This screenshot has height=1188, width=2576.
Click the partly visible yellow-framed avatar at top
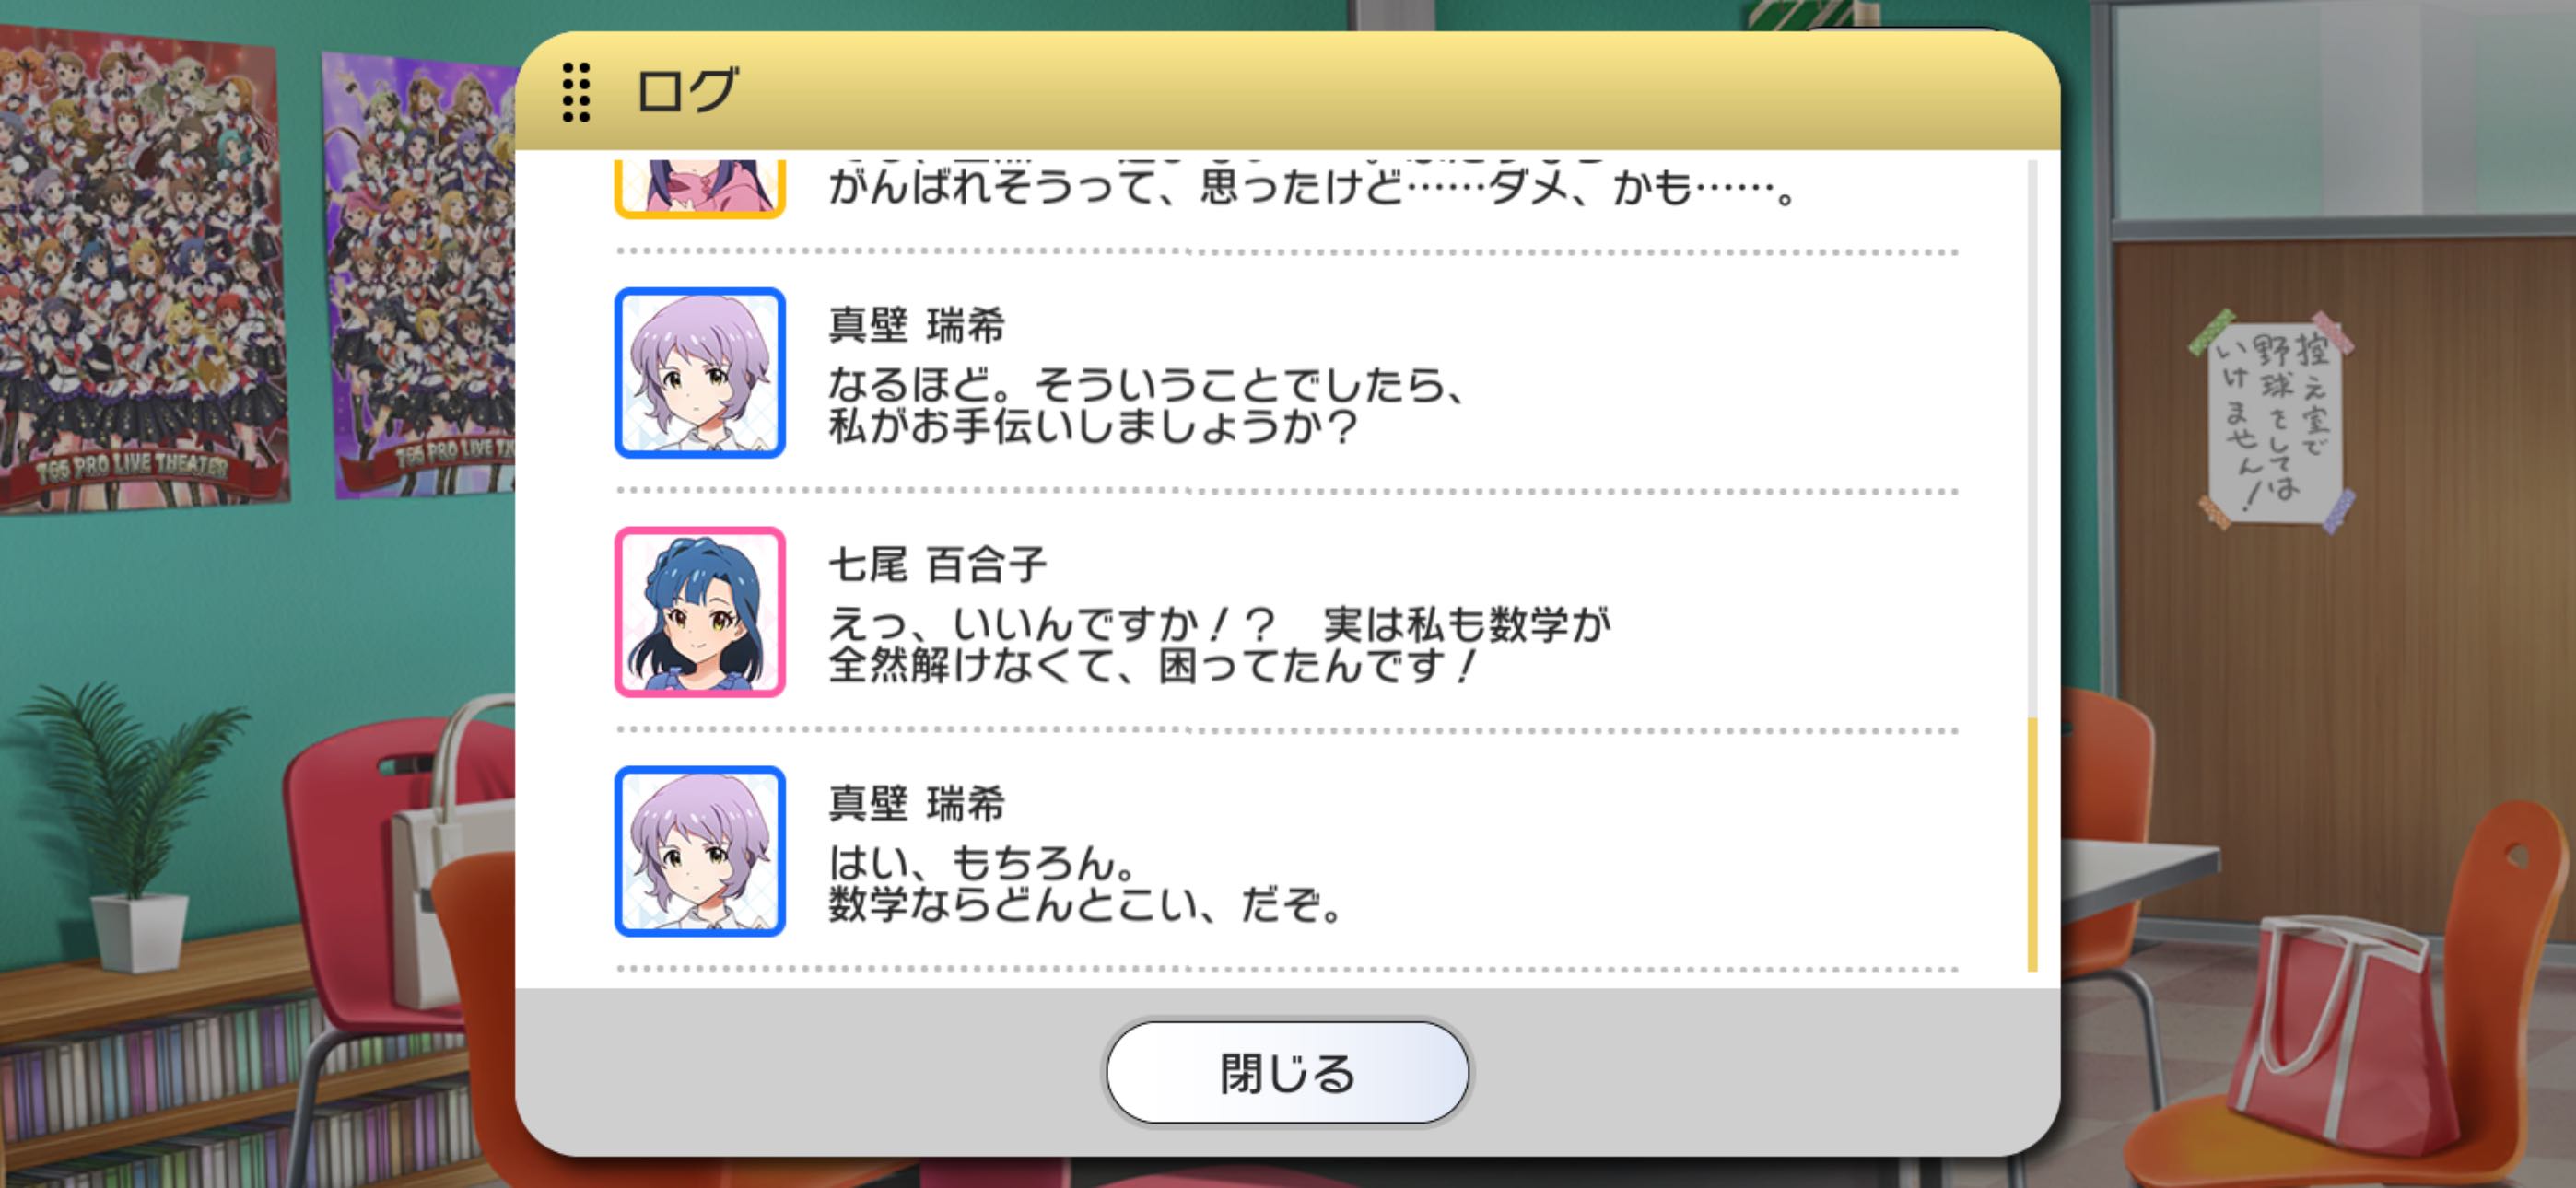[x=700, y=188]
